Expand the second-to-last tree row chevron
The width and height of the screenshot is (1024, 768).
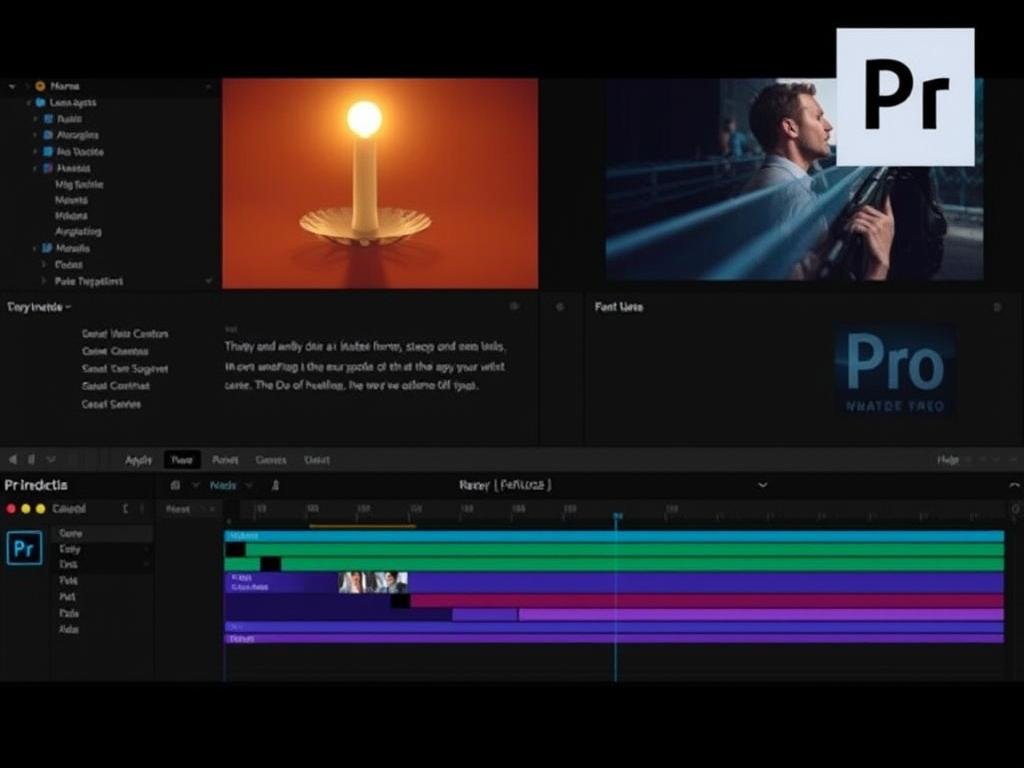[x=44, y=264]
